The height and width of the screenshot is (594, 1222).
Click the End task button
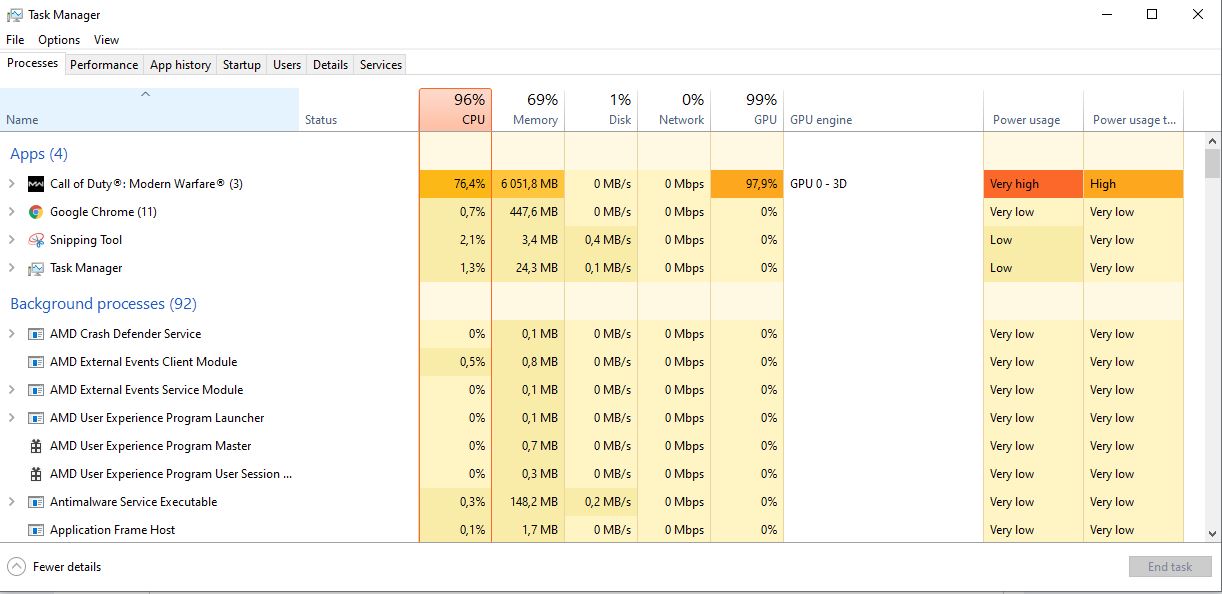(x=1170, y=567)
